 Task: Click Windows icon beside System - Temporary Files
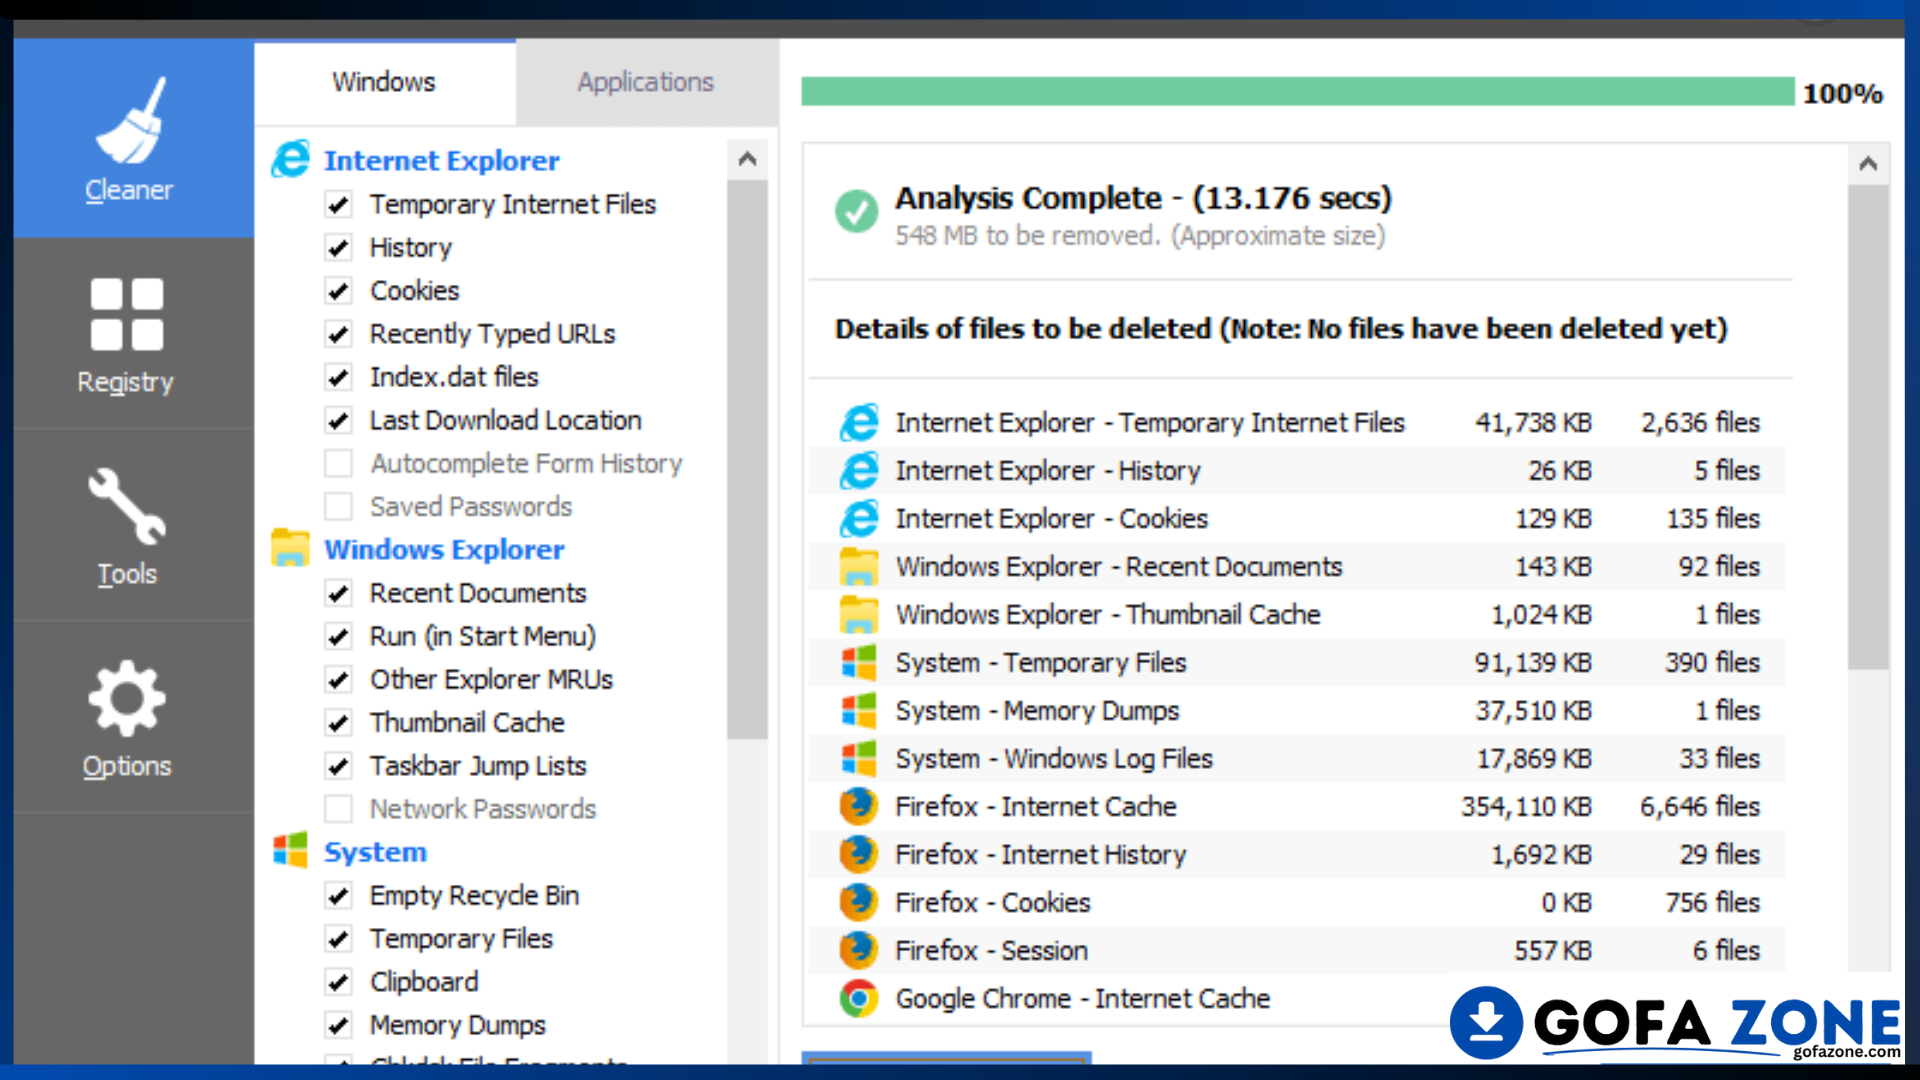859,662
